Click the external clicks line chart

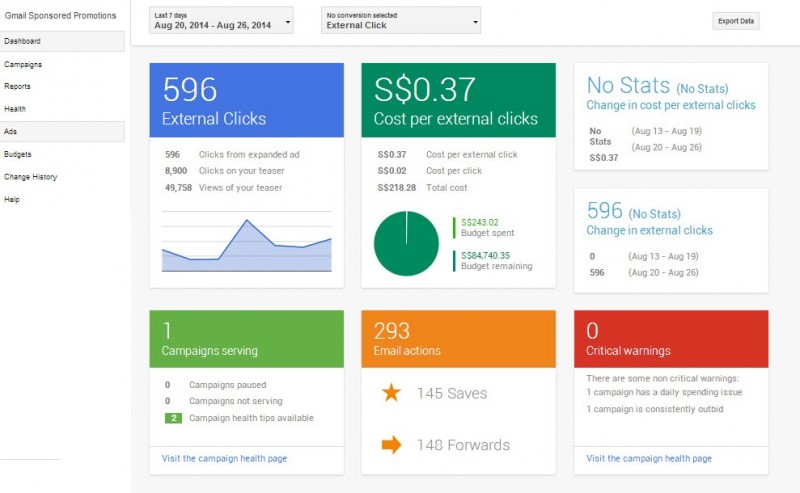[x=246, y=241]
